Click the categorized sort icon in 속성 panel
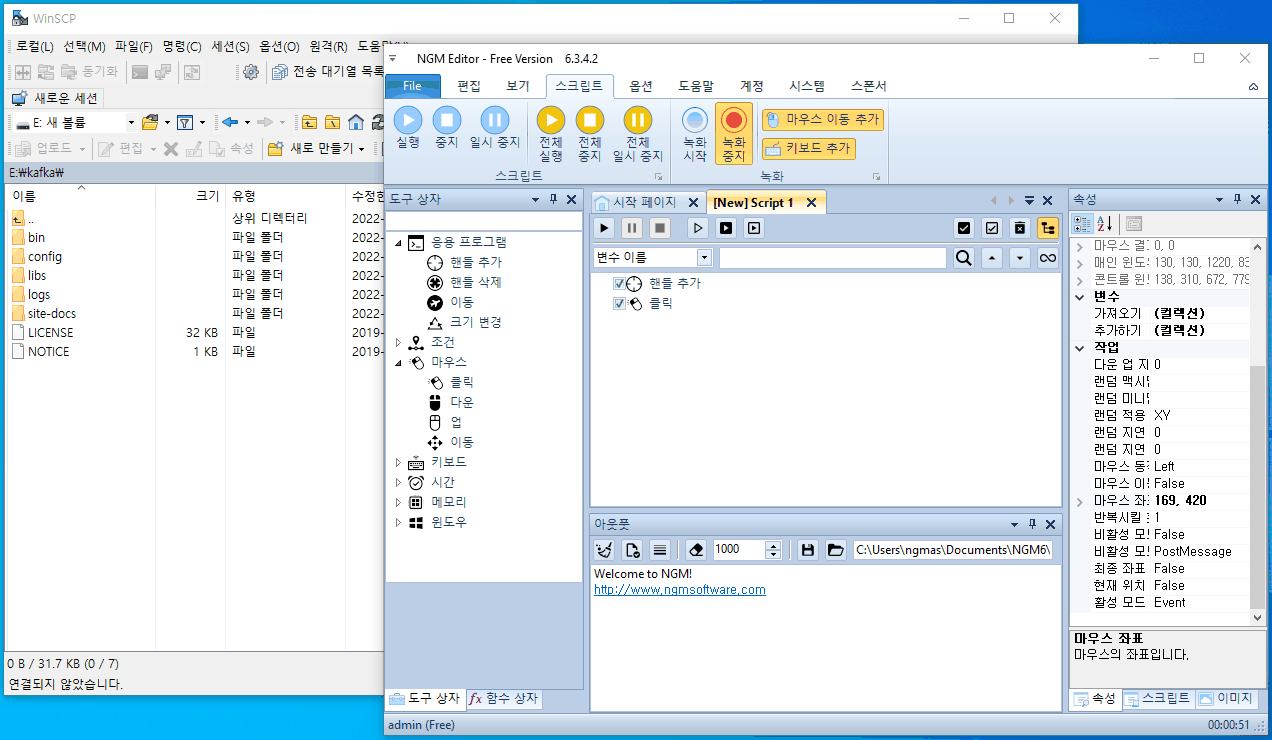 pos(1083,224)
